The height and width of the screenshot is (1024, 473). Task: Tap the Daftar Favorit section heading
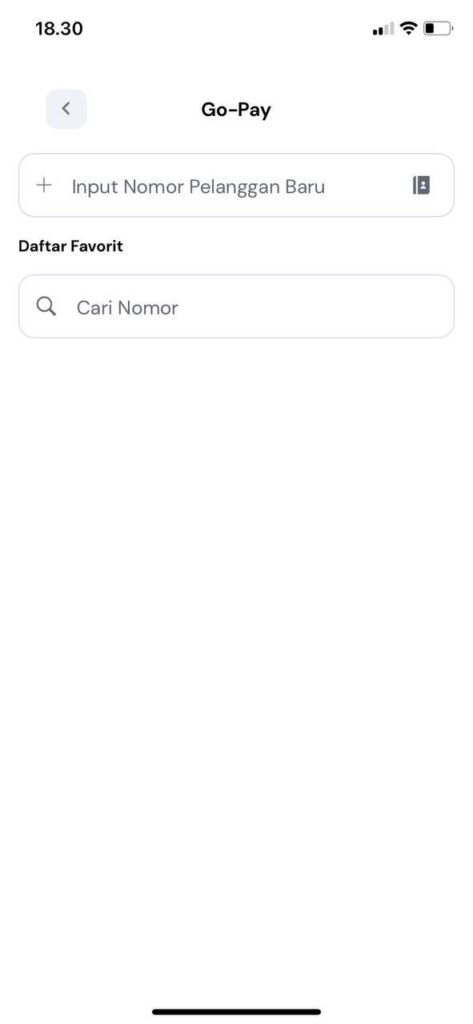click(x=71, y=246)
